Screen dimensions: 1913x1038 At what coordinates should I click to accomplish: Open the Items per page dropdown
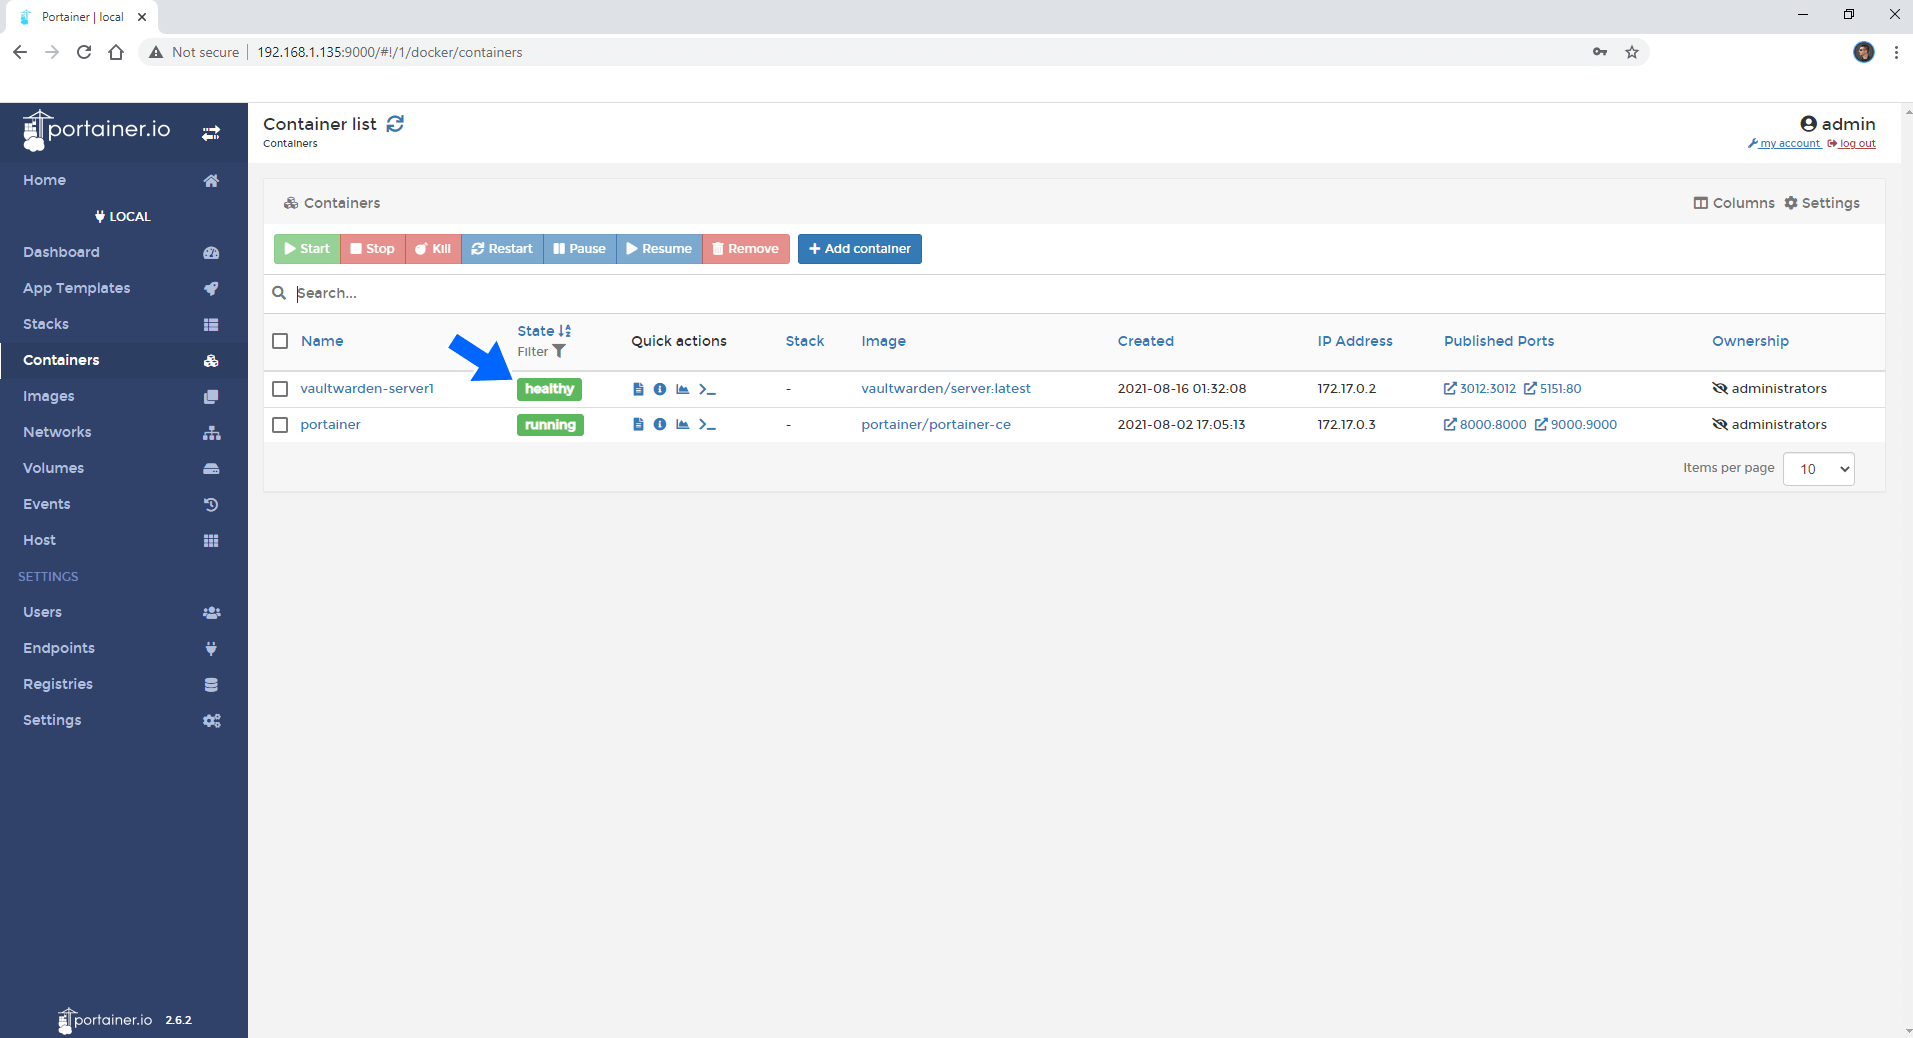tap(1818, 468)
